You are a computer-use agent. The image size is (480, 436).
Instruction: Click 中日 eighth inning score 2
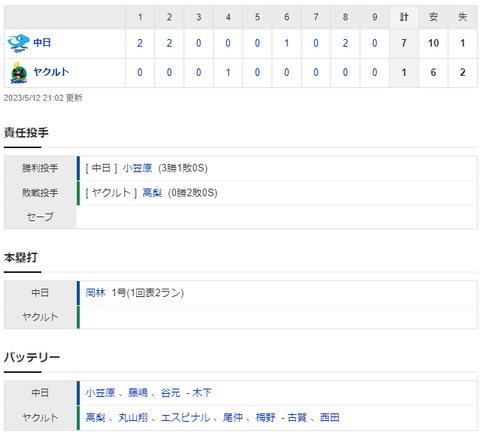345,43
